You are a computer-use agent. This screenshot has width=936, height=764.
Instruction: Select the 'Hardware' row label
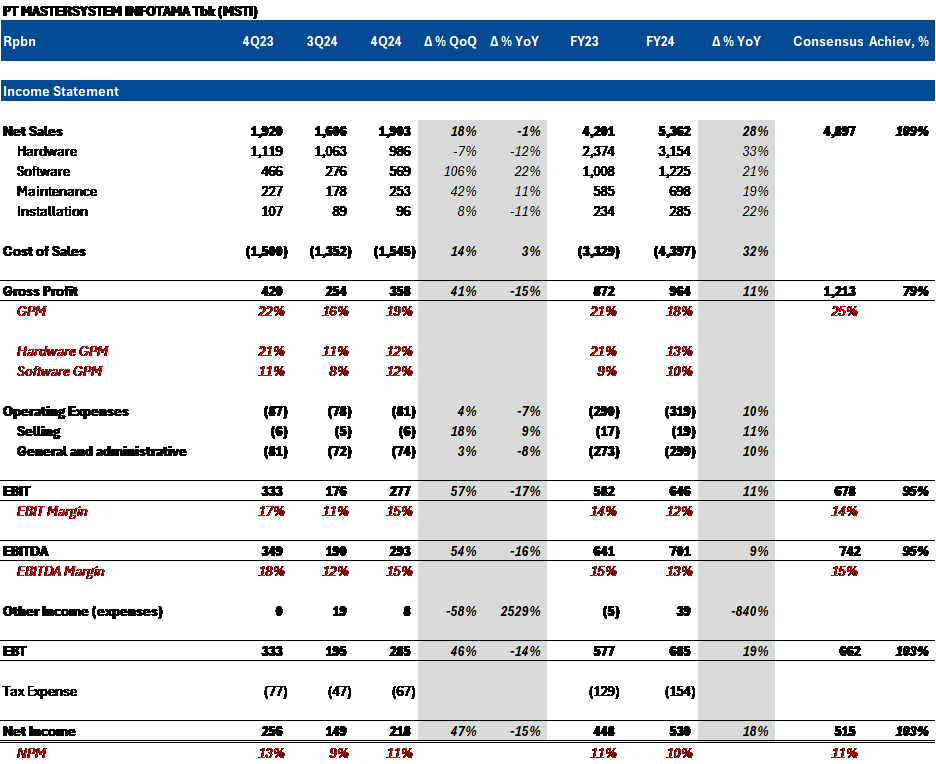coord(47,151)
